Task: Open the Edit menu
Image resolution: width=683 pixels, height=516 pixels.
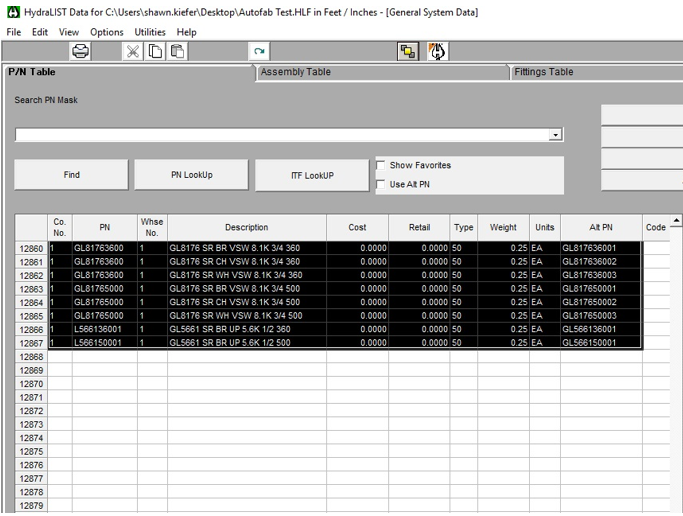Action: click(40, 32)
